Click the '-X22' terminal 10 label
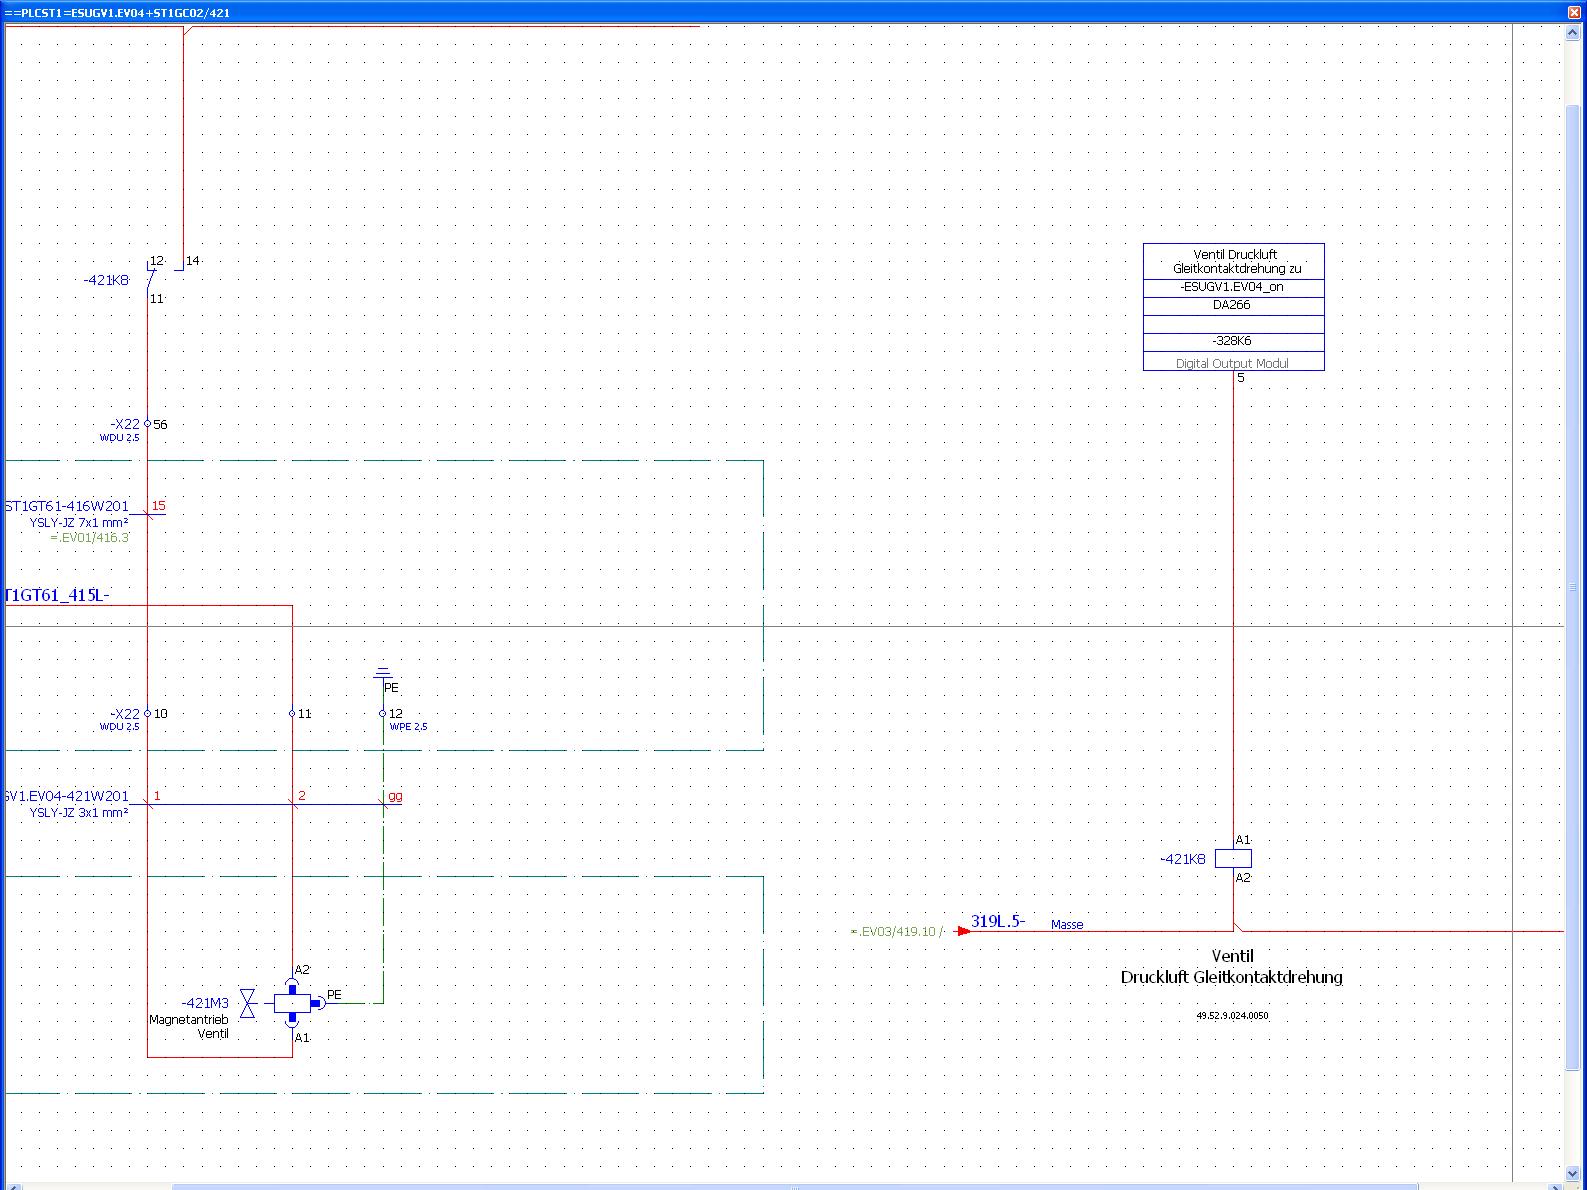Screen dimensions: 1587x1190 point(126,714)
